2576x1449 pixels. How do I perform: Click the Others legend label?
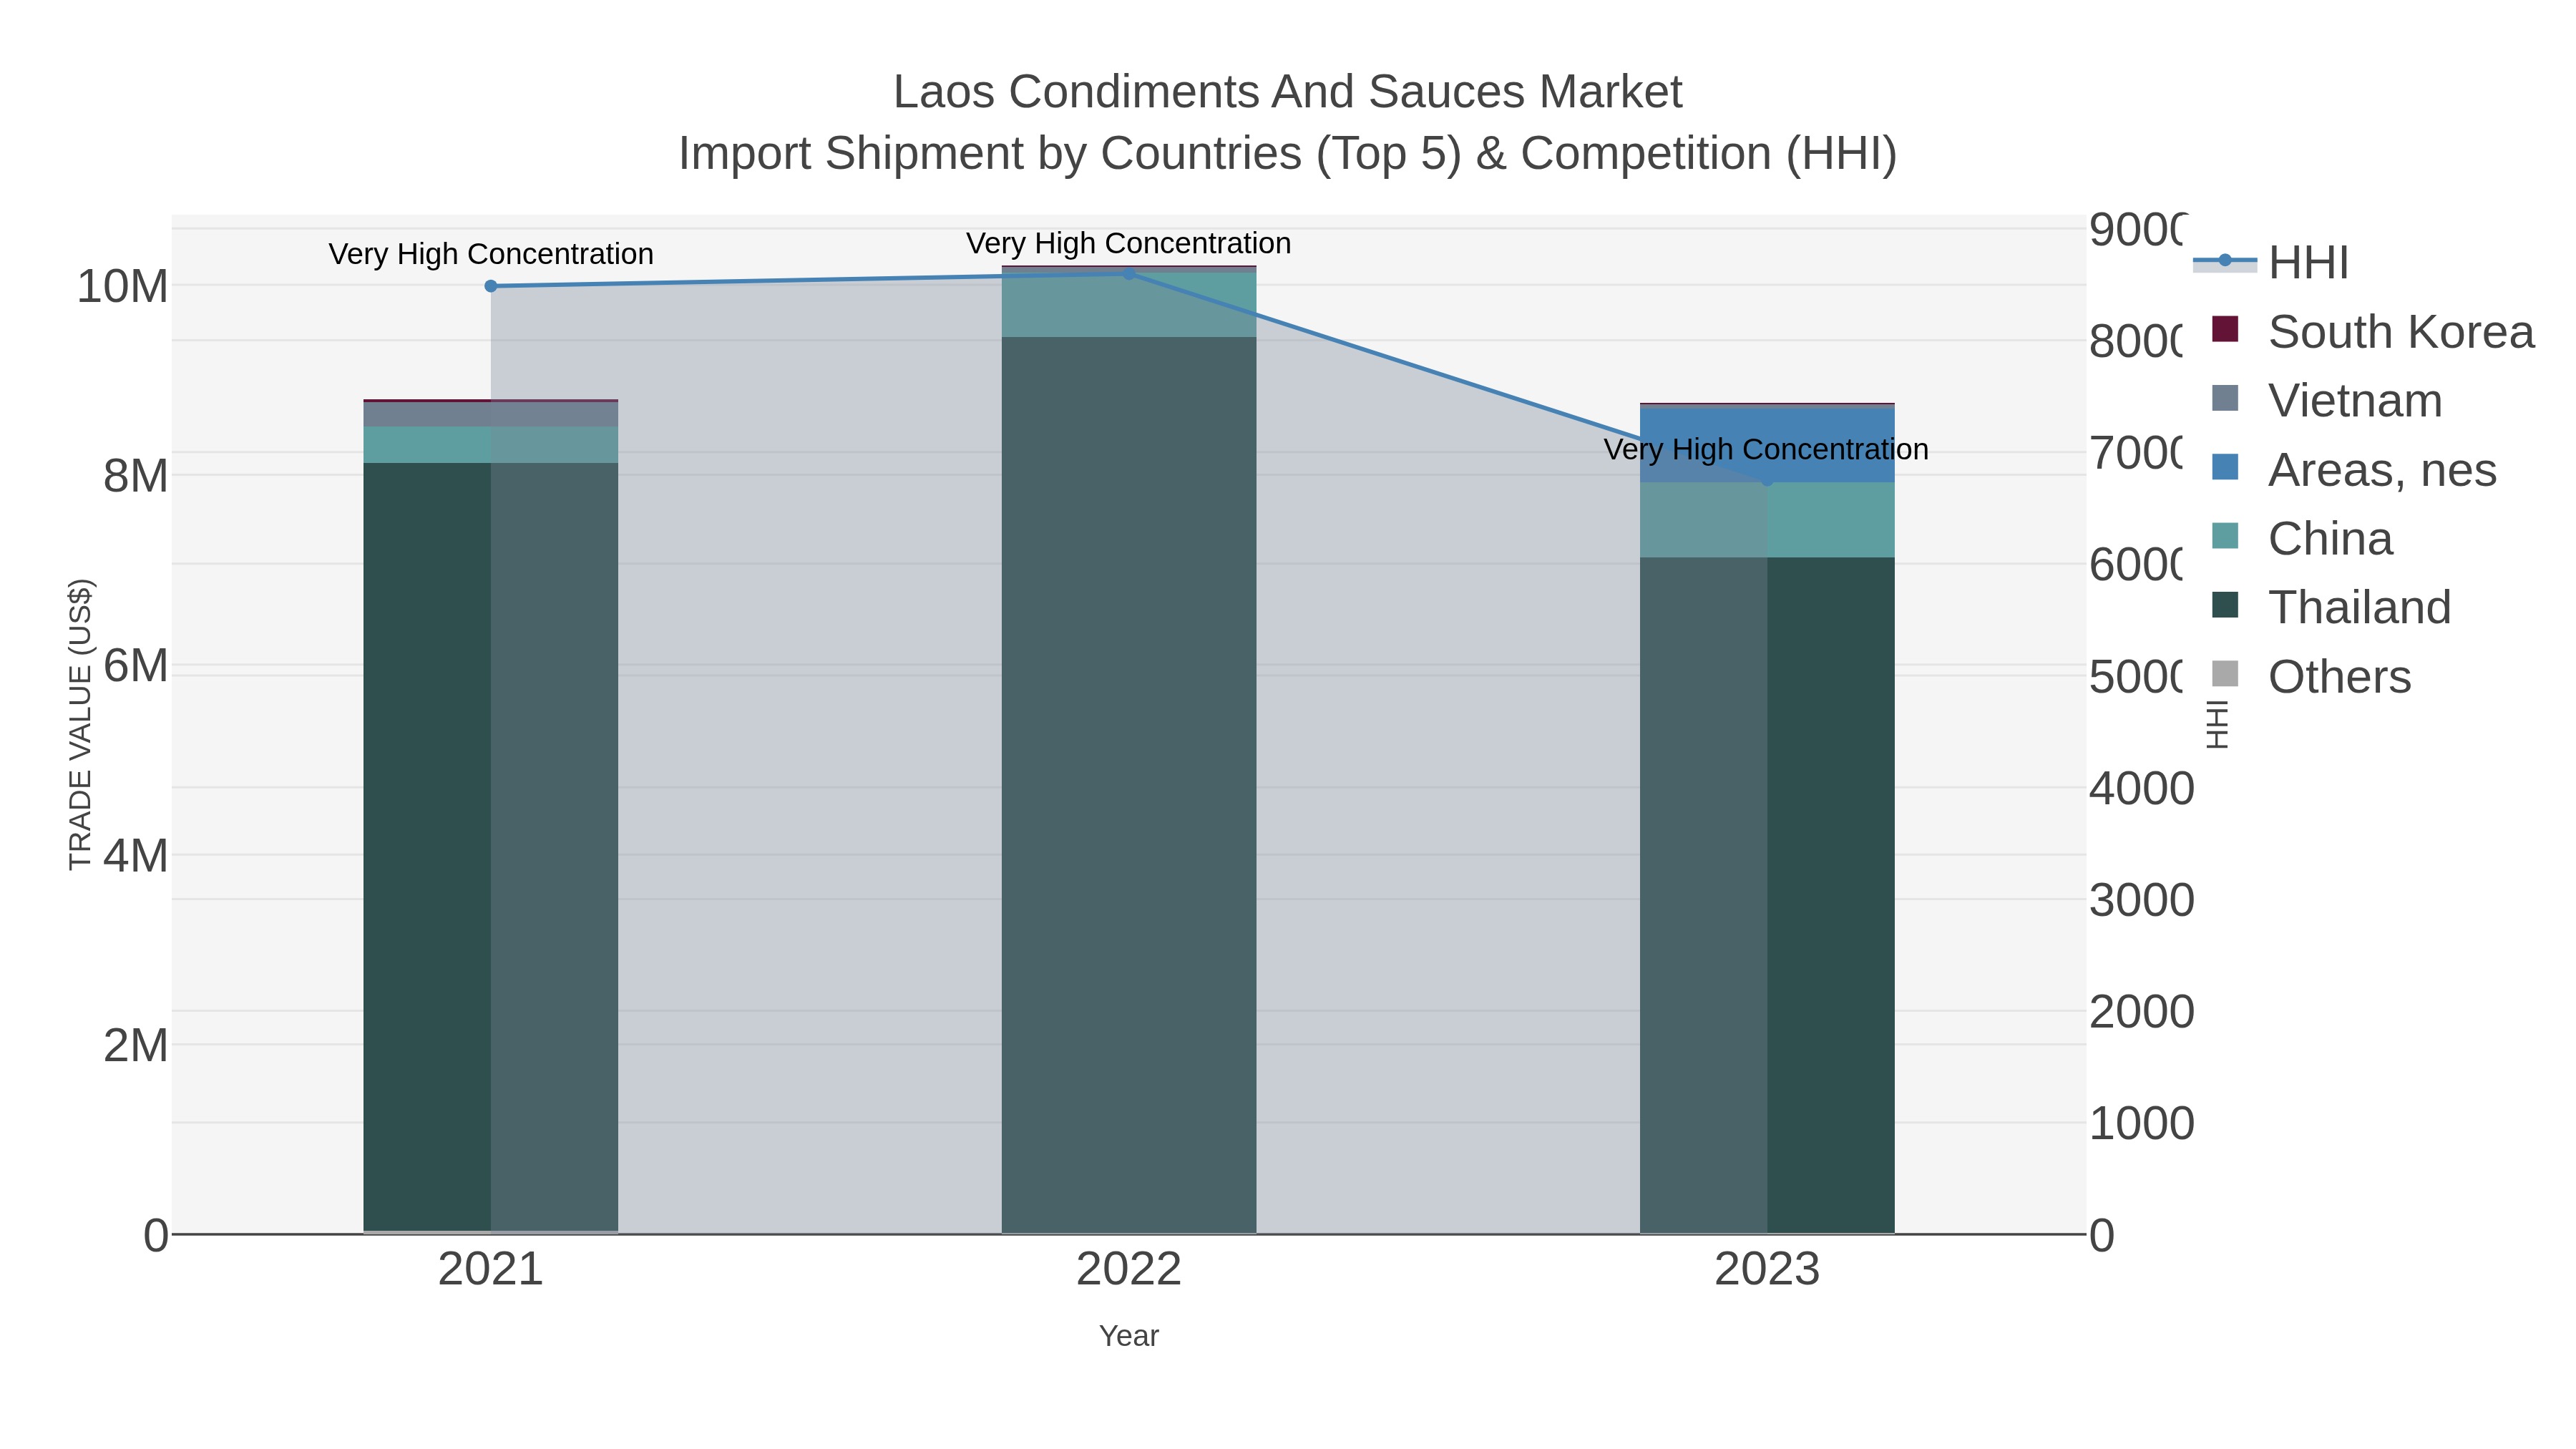2339,677
